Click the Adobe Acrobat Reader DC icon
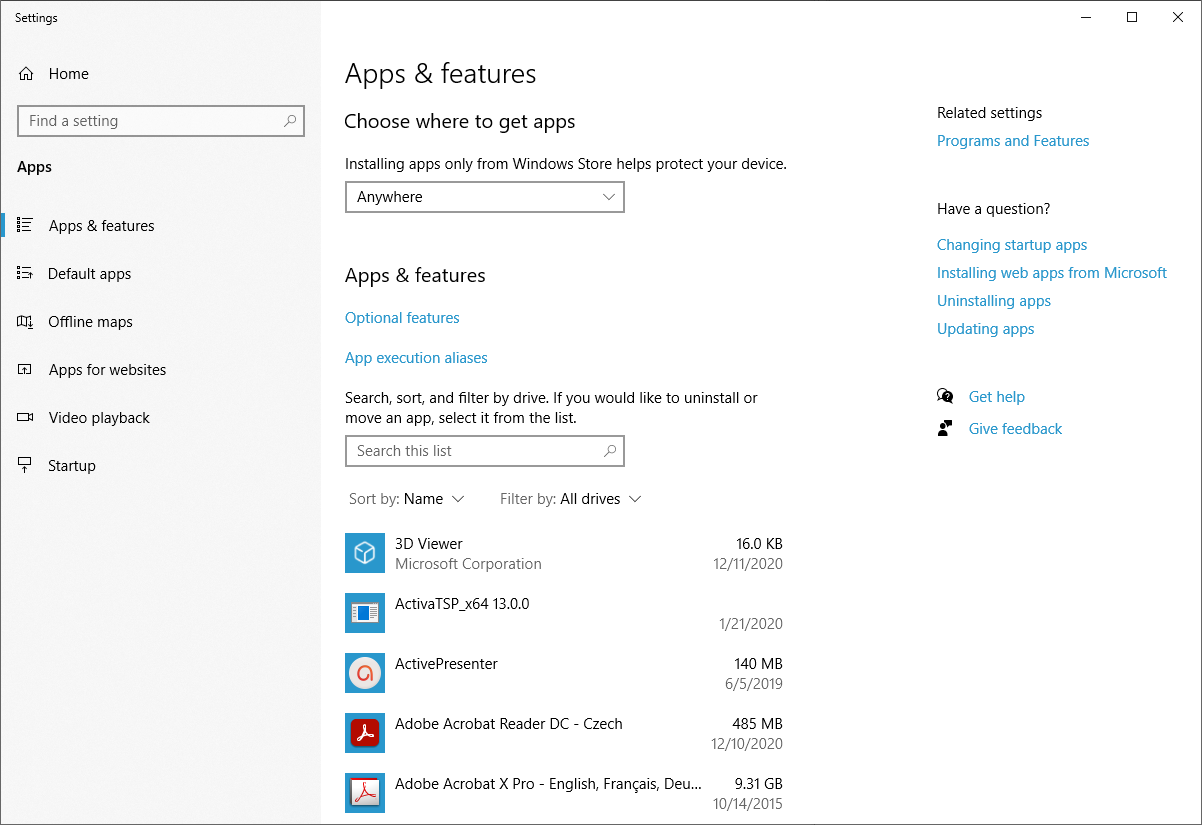Screen dimensions: 1202x825 pos(365,733)
